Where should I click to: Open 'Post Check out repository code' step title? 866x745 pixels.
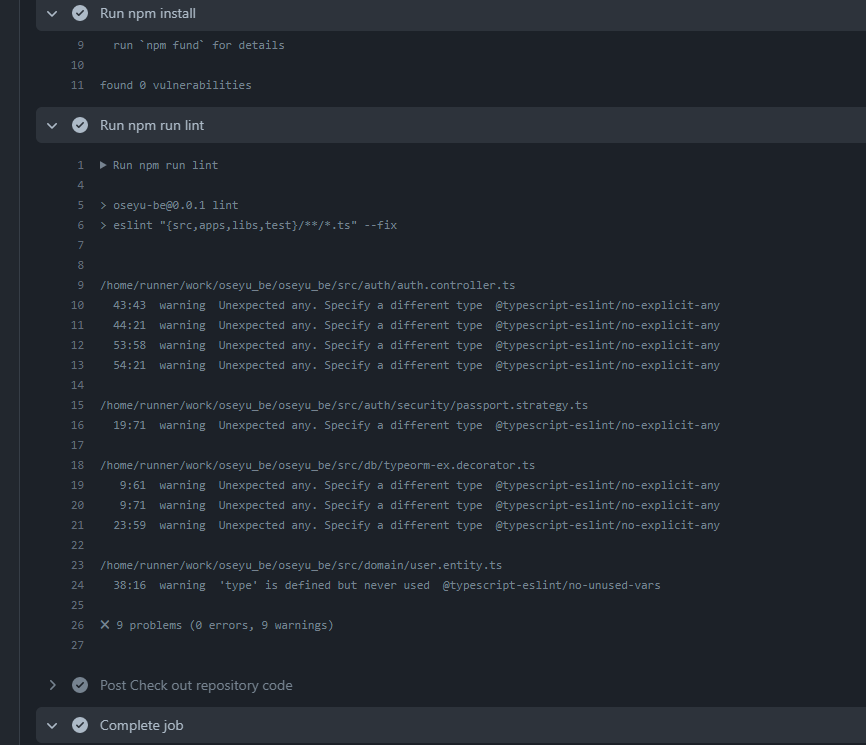(x=196, y=685)
